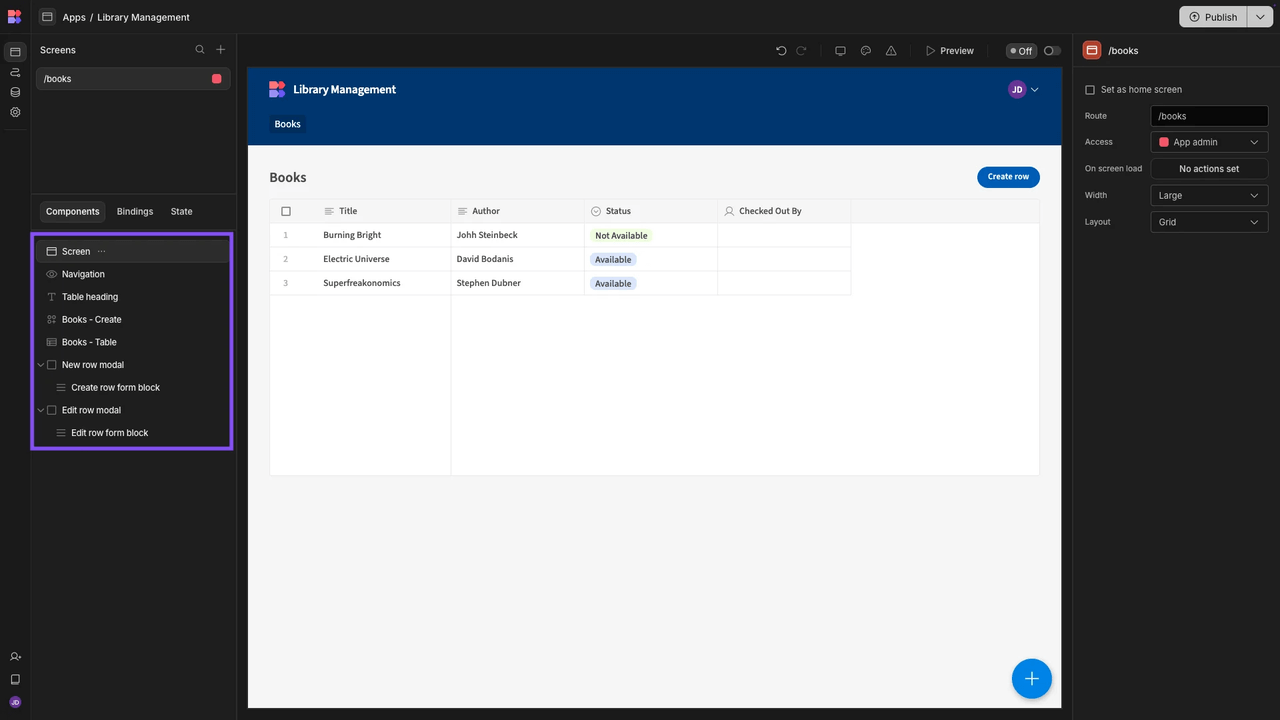Add a new screen with plus icon
Screen dimensions: 1280x720
221,50
